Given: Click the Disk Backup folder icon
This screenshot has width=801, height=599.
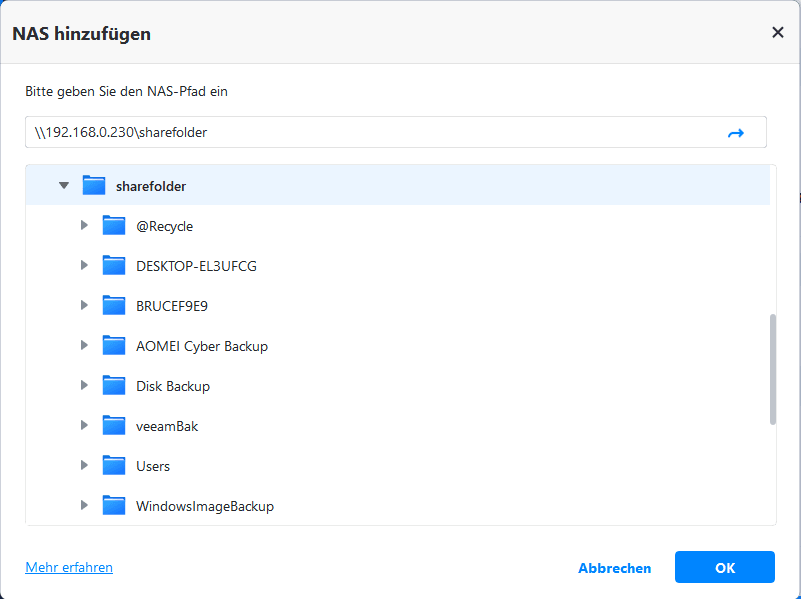Looking at the screenshot, I should (114, 386).
